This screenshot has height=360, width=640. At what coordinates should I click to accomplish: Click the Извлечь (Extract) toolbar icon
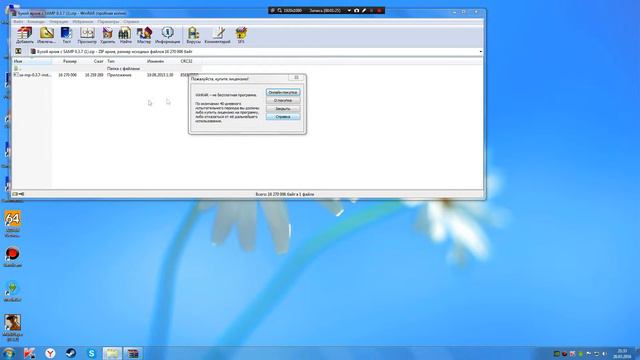pyautogui.click(x=47, y=35)
